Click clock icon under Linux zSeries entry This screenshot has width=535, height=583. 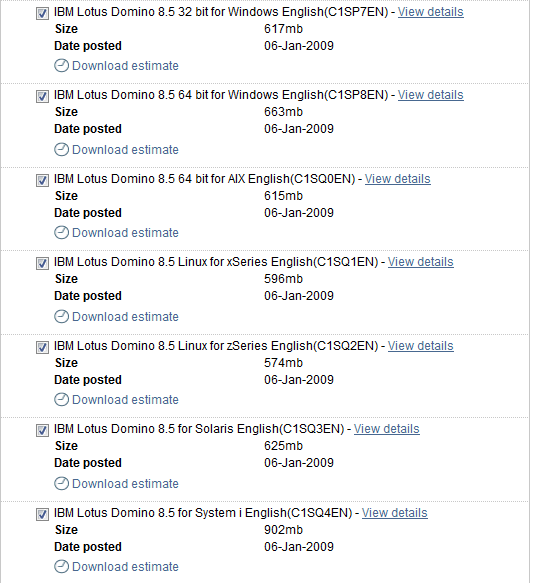click(x=61, y=399)
